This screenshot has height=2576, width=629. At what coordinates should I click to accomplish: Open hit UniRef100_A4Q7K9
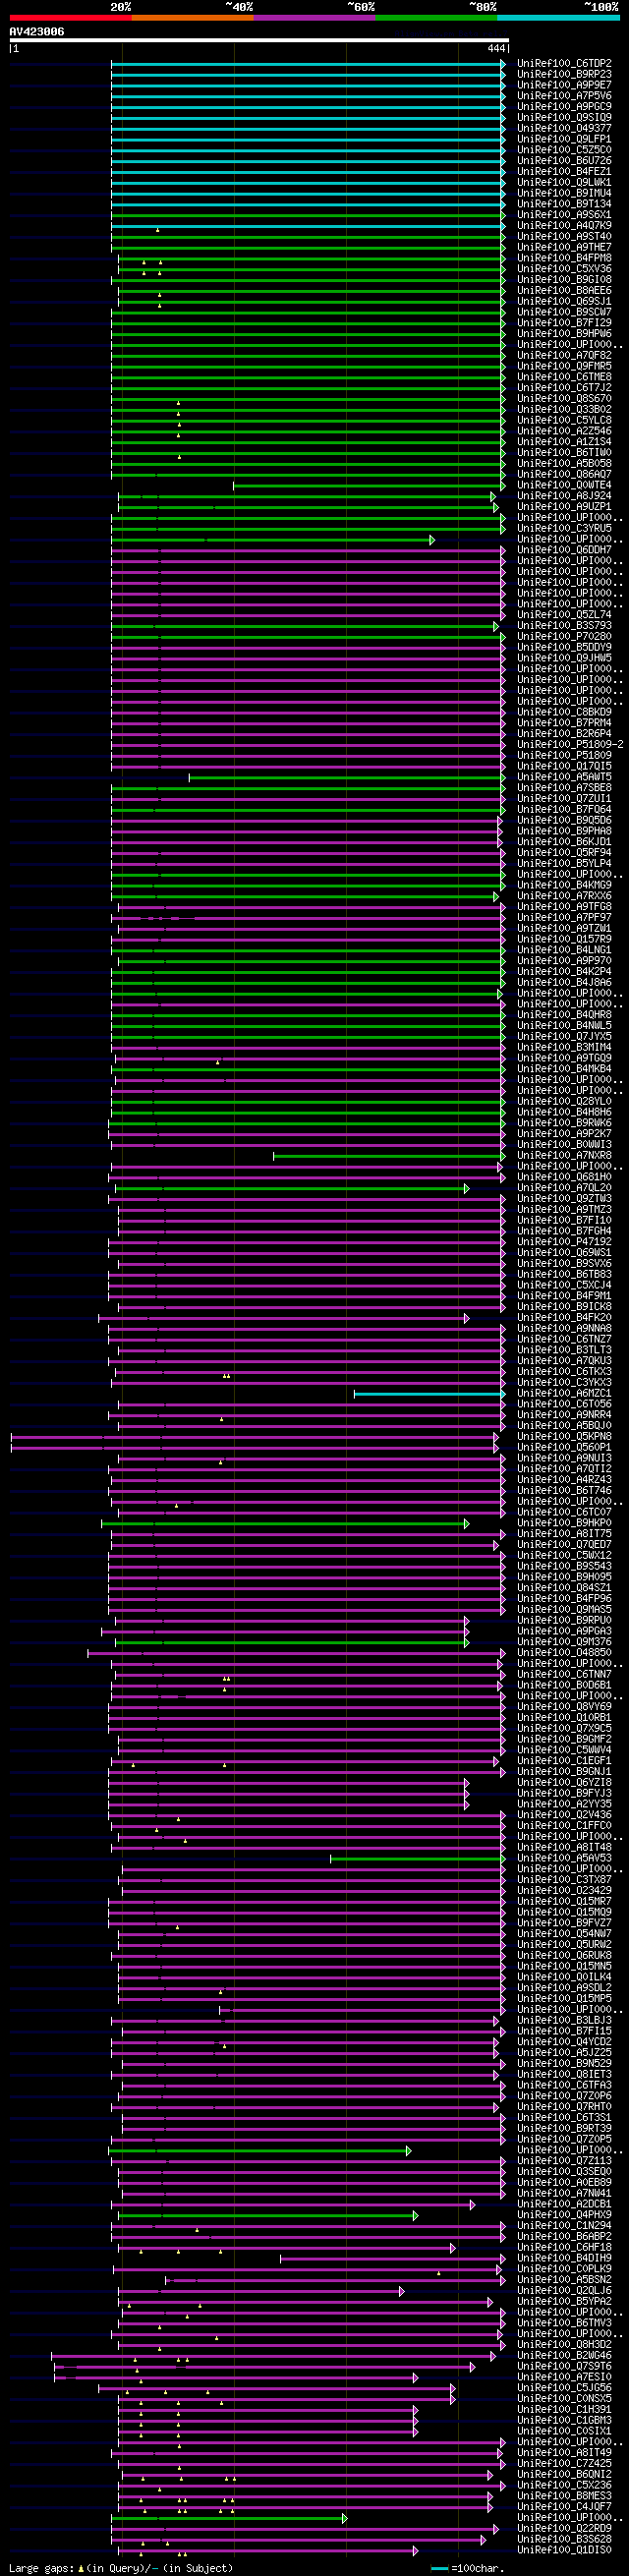point(564,226)
